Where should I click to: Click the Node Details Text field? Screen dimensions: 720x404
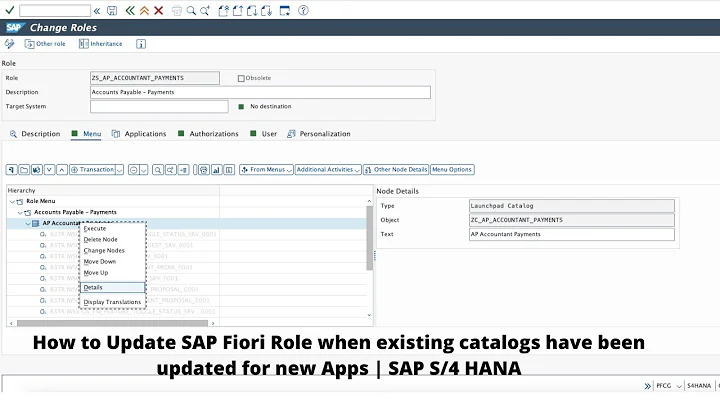click(572, 235)
